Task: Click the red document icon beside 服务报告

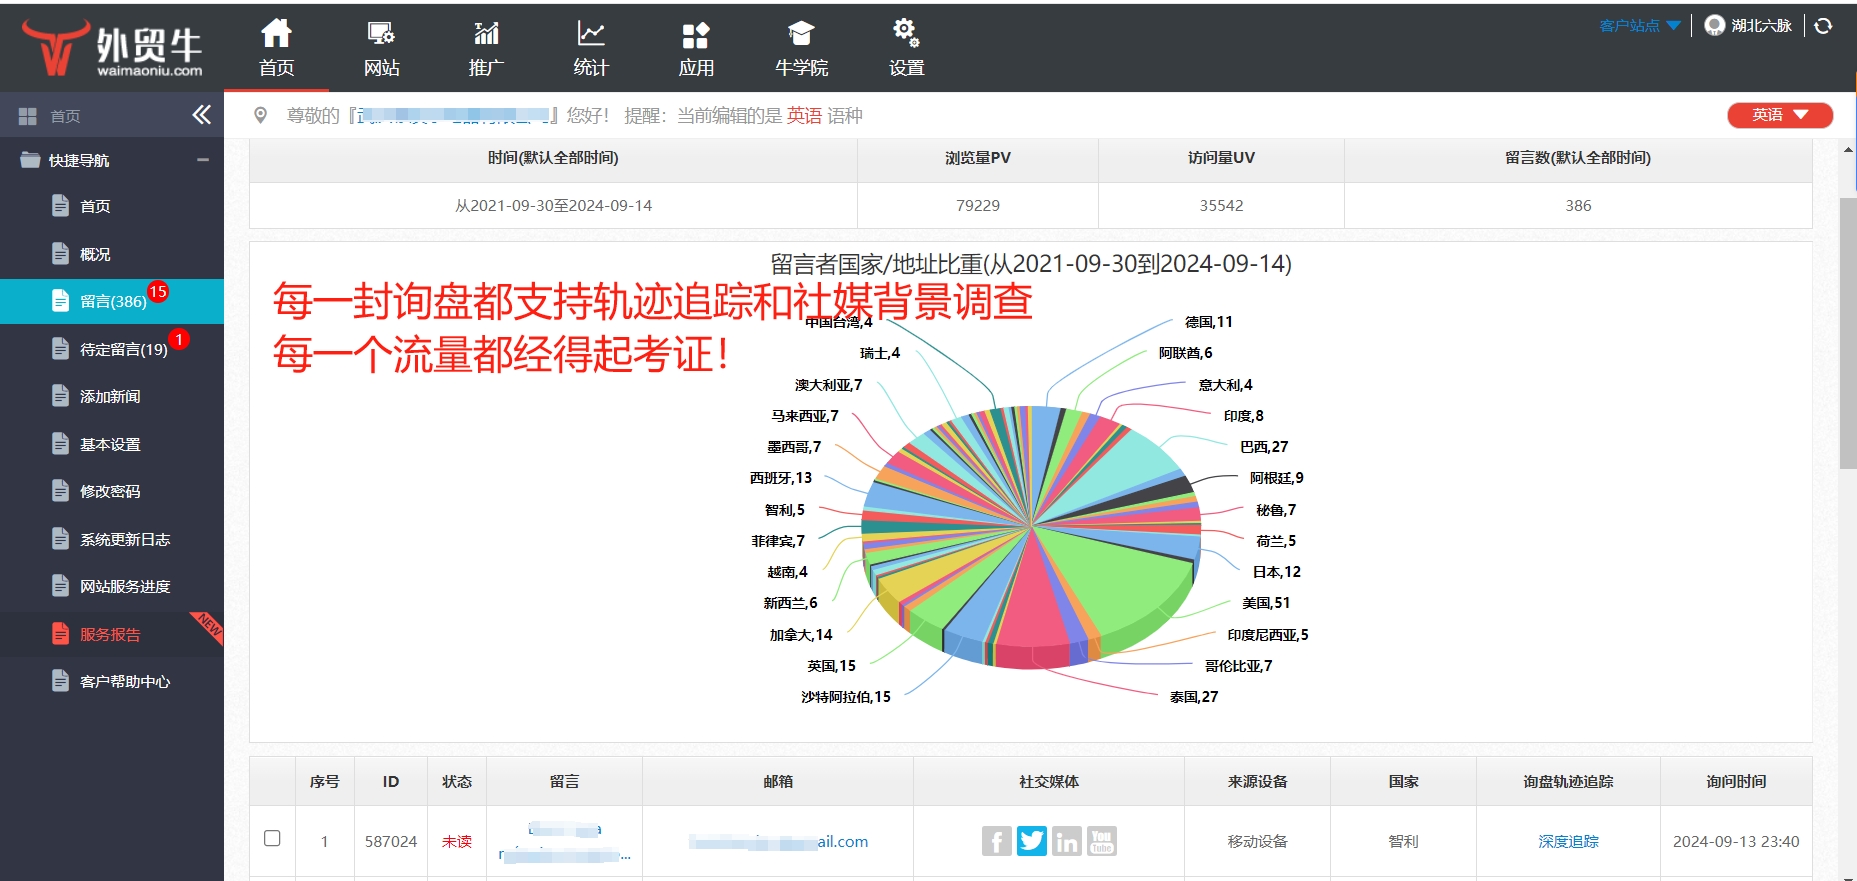Action: [x=60, y=634]
